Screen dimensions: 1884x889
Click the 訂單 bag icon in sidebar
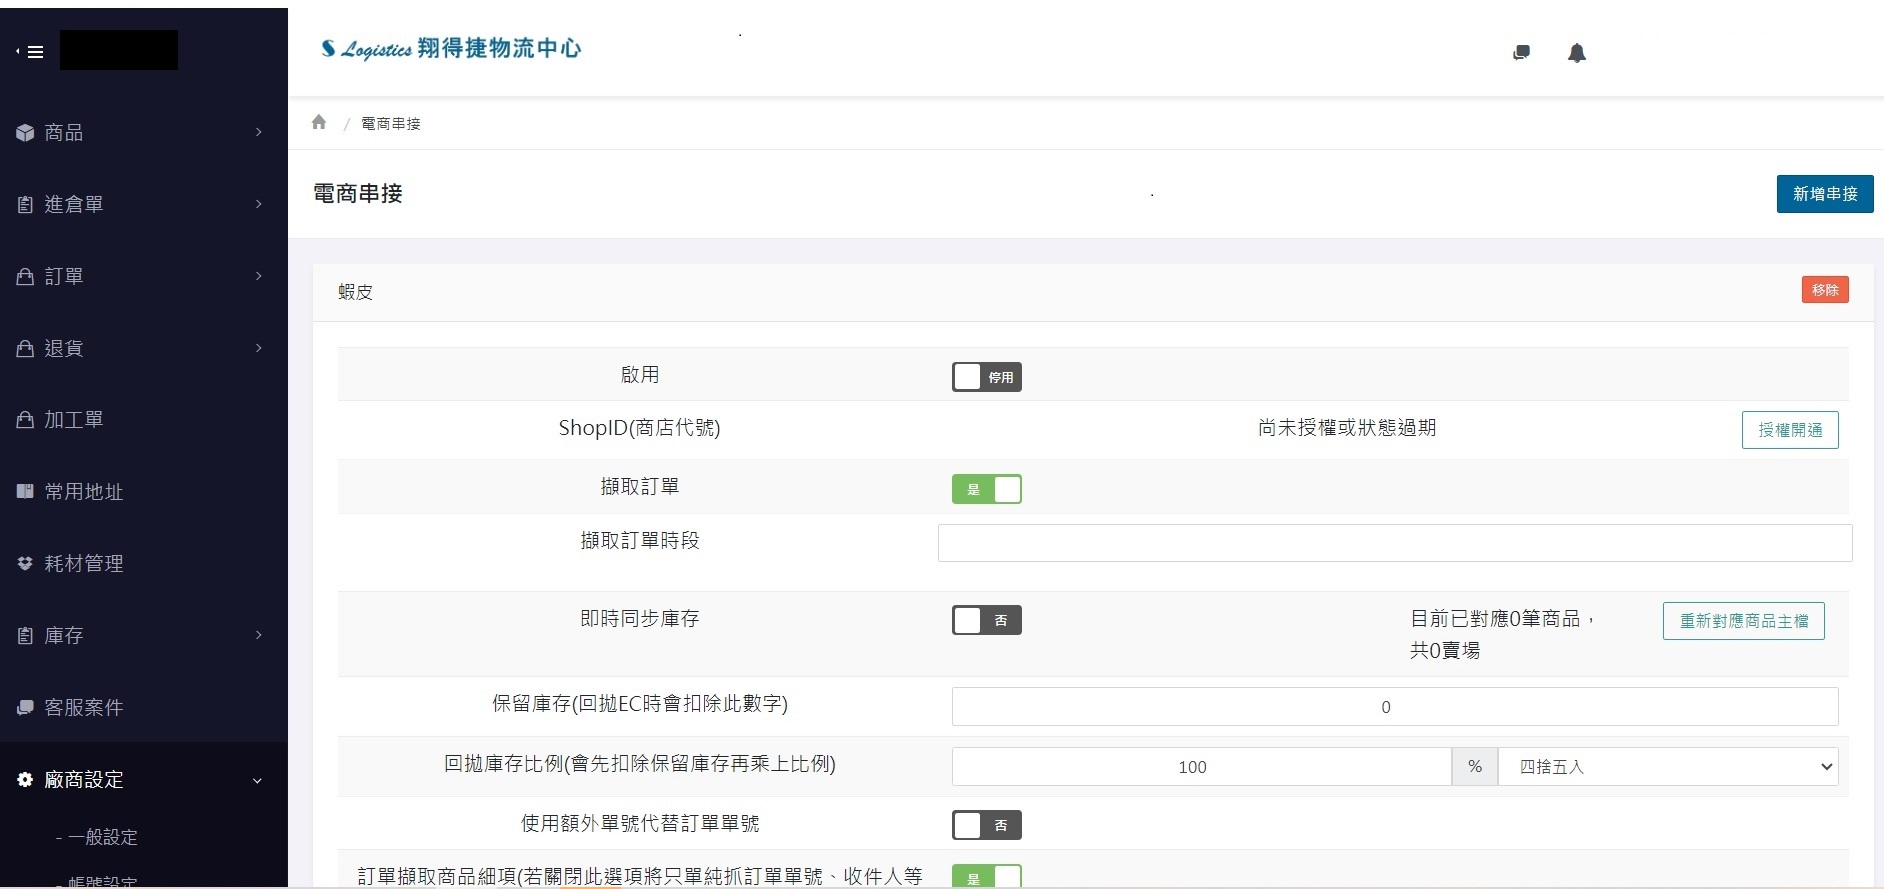point(25,276)
